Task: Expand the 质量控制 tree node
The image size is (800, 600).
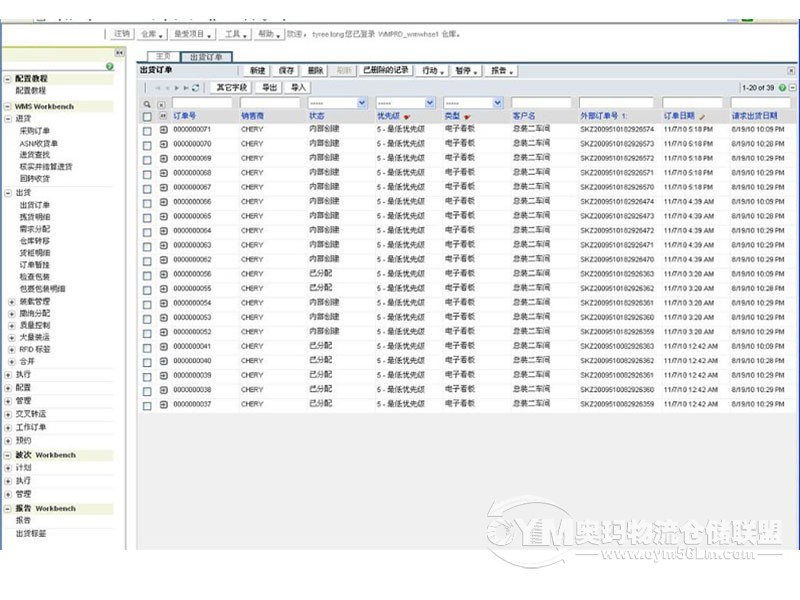Action: 12,326
